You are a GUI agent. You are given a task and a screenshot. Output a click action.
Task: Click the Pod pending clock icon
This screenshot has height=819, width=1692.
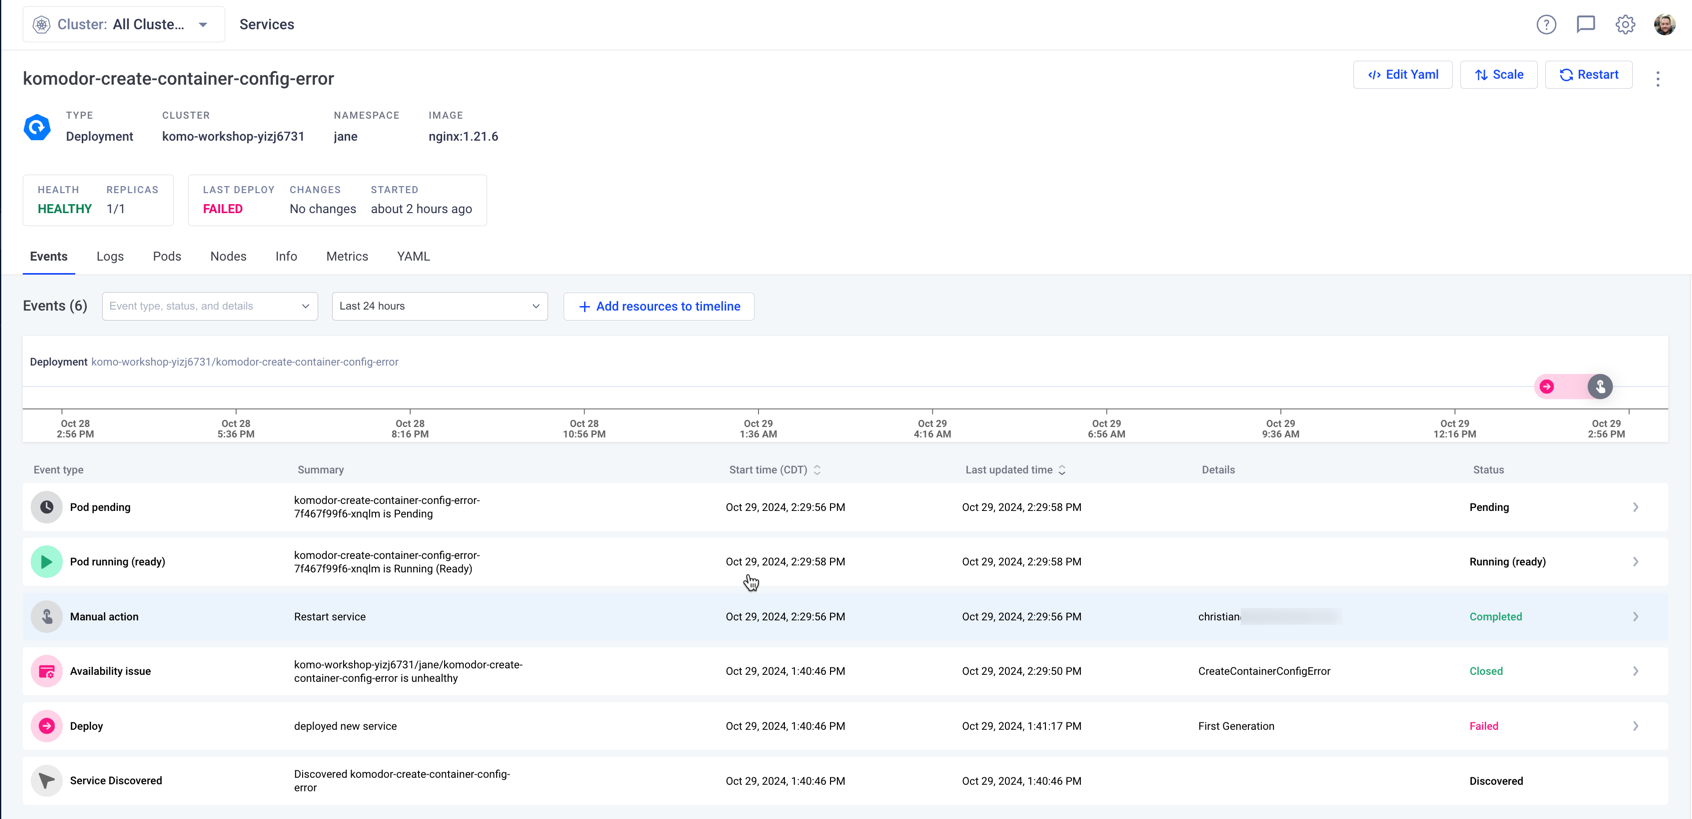point(46,507)
